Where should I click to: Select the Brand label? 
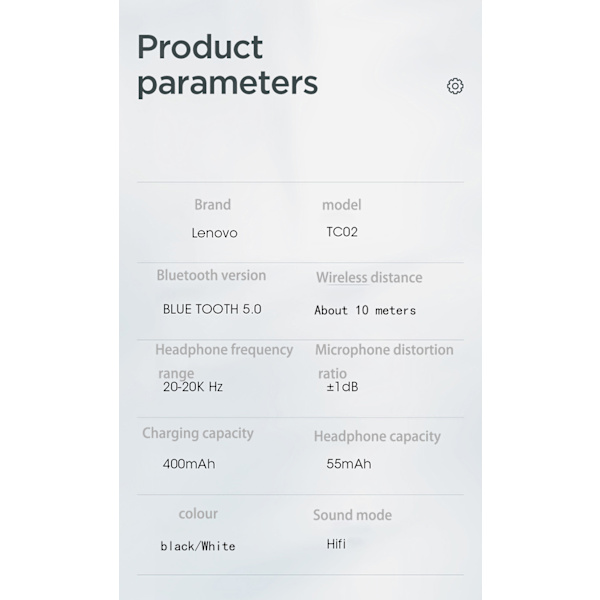pos(212,205)
